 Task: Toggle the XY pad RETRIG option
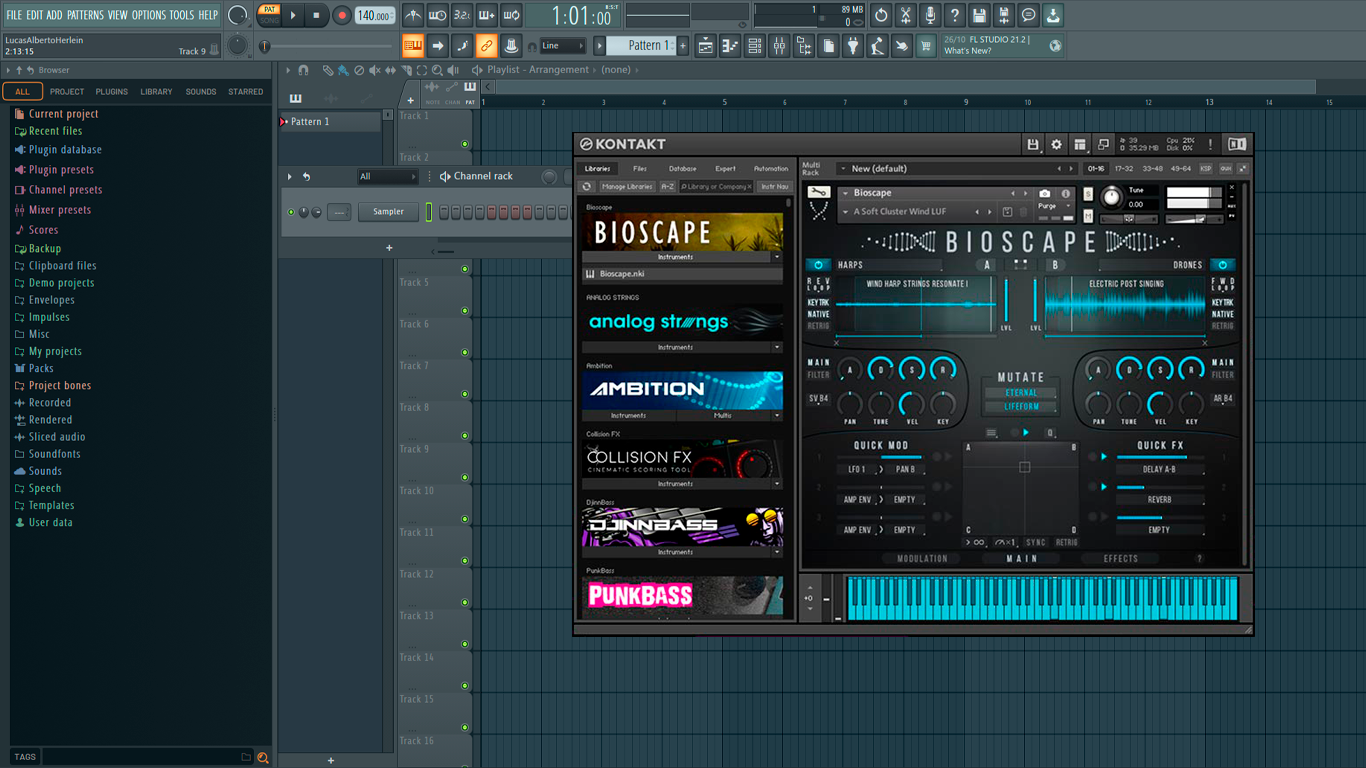pyautogui.click(x=1067, y=542)
